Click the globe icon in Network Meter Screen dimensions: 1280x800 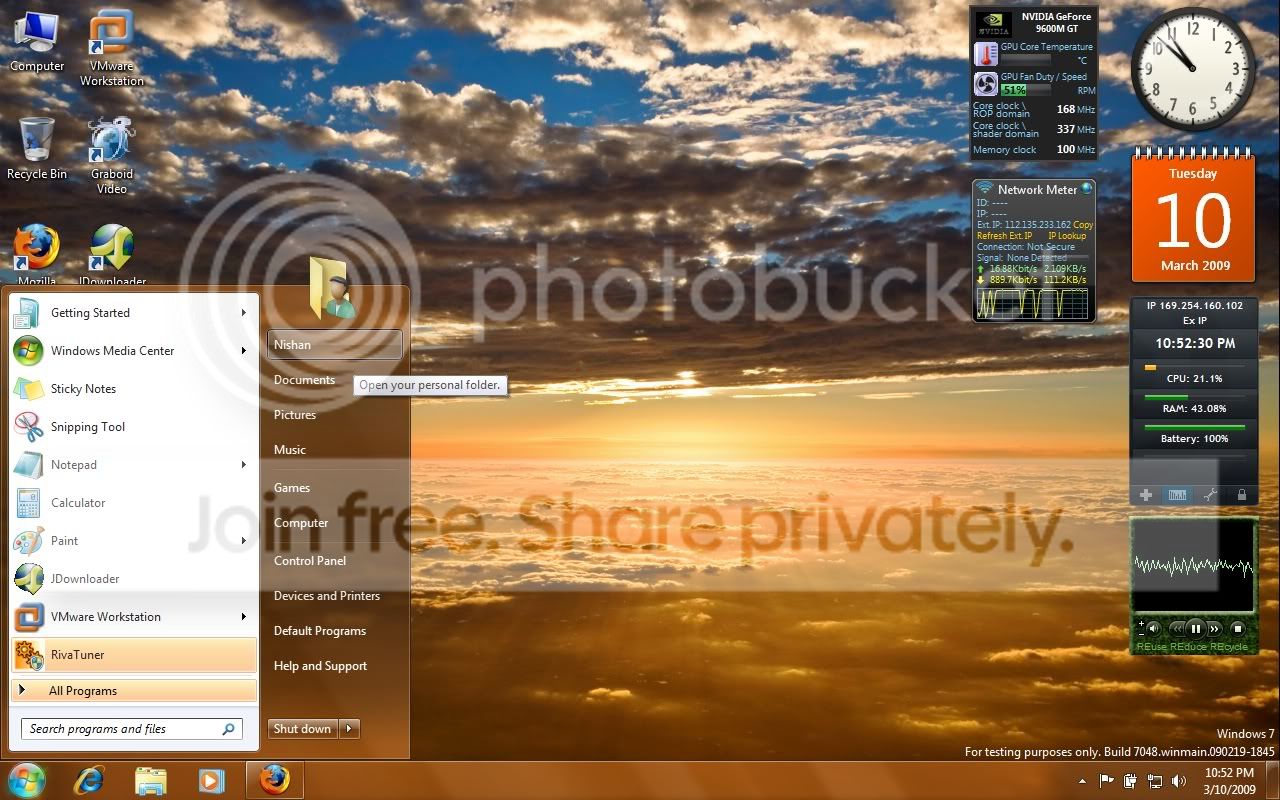[x=1086, y=188]
